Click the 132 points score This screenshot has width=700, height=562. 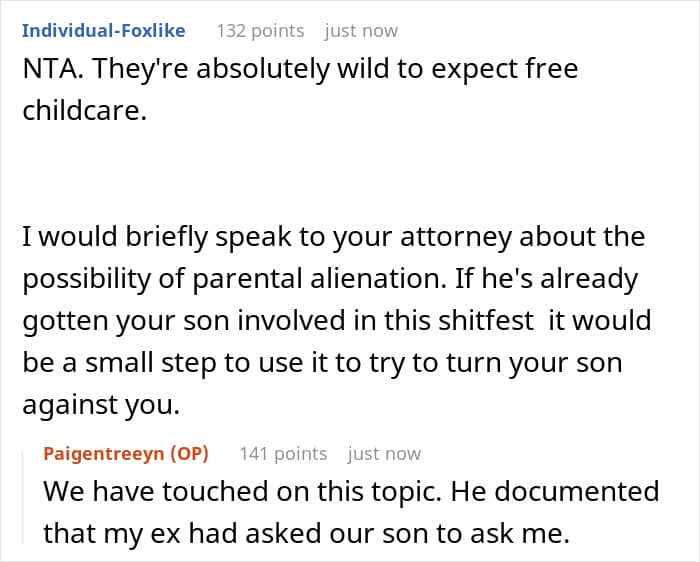coord(260,30)
